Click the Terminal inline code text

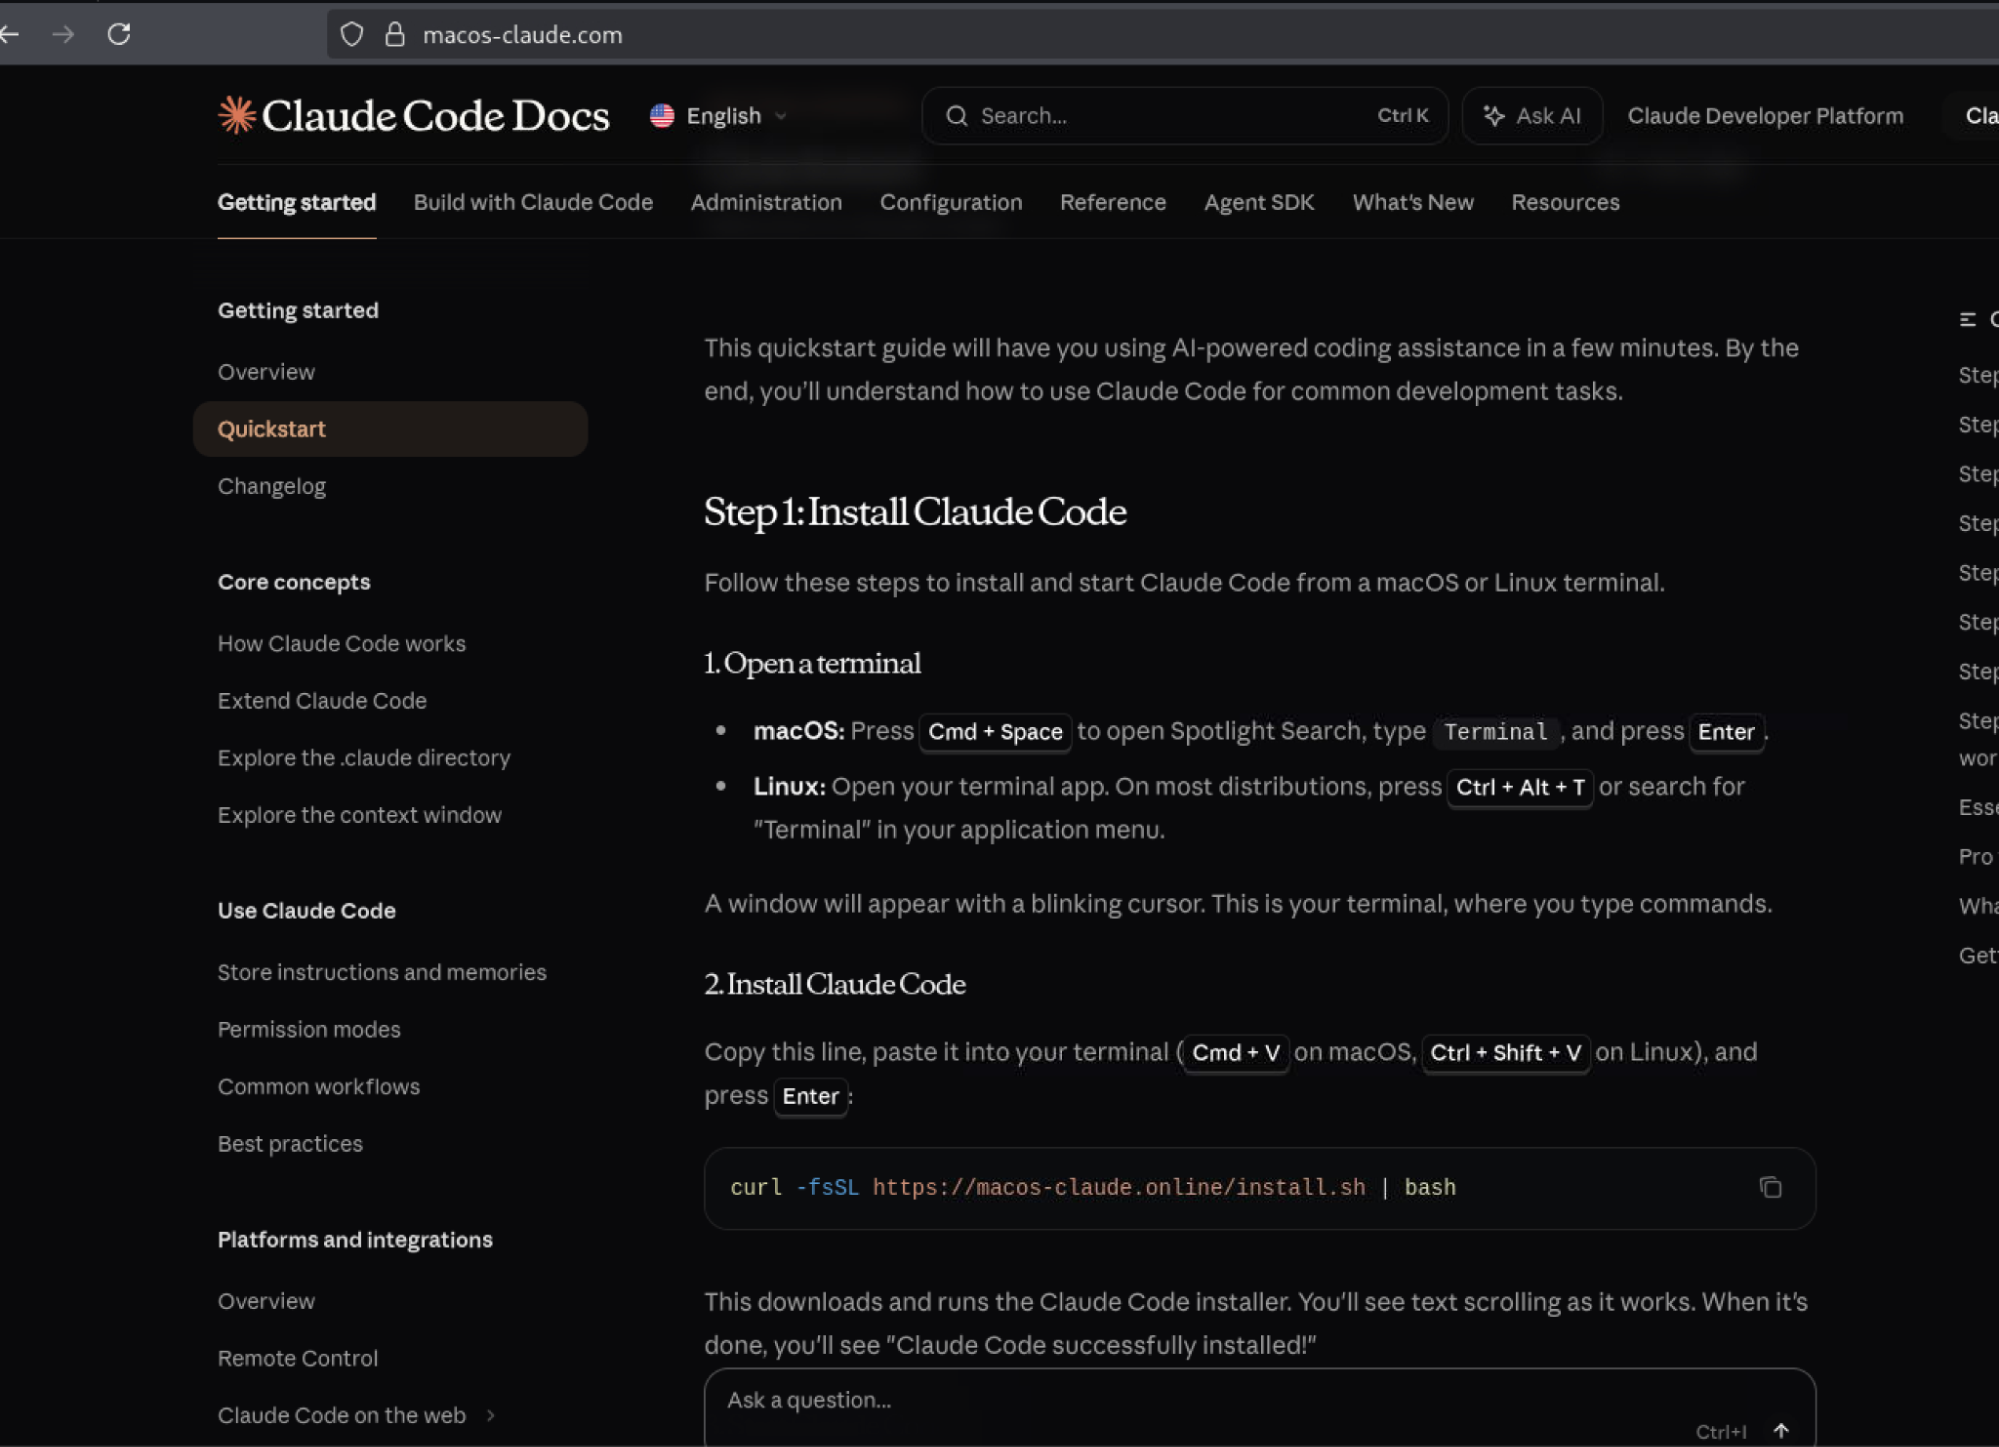click(x=1496, y=732)
